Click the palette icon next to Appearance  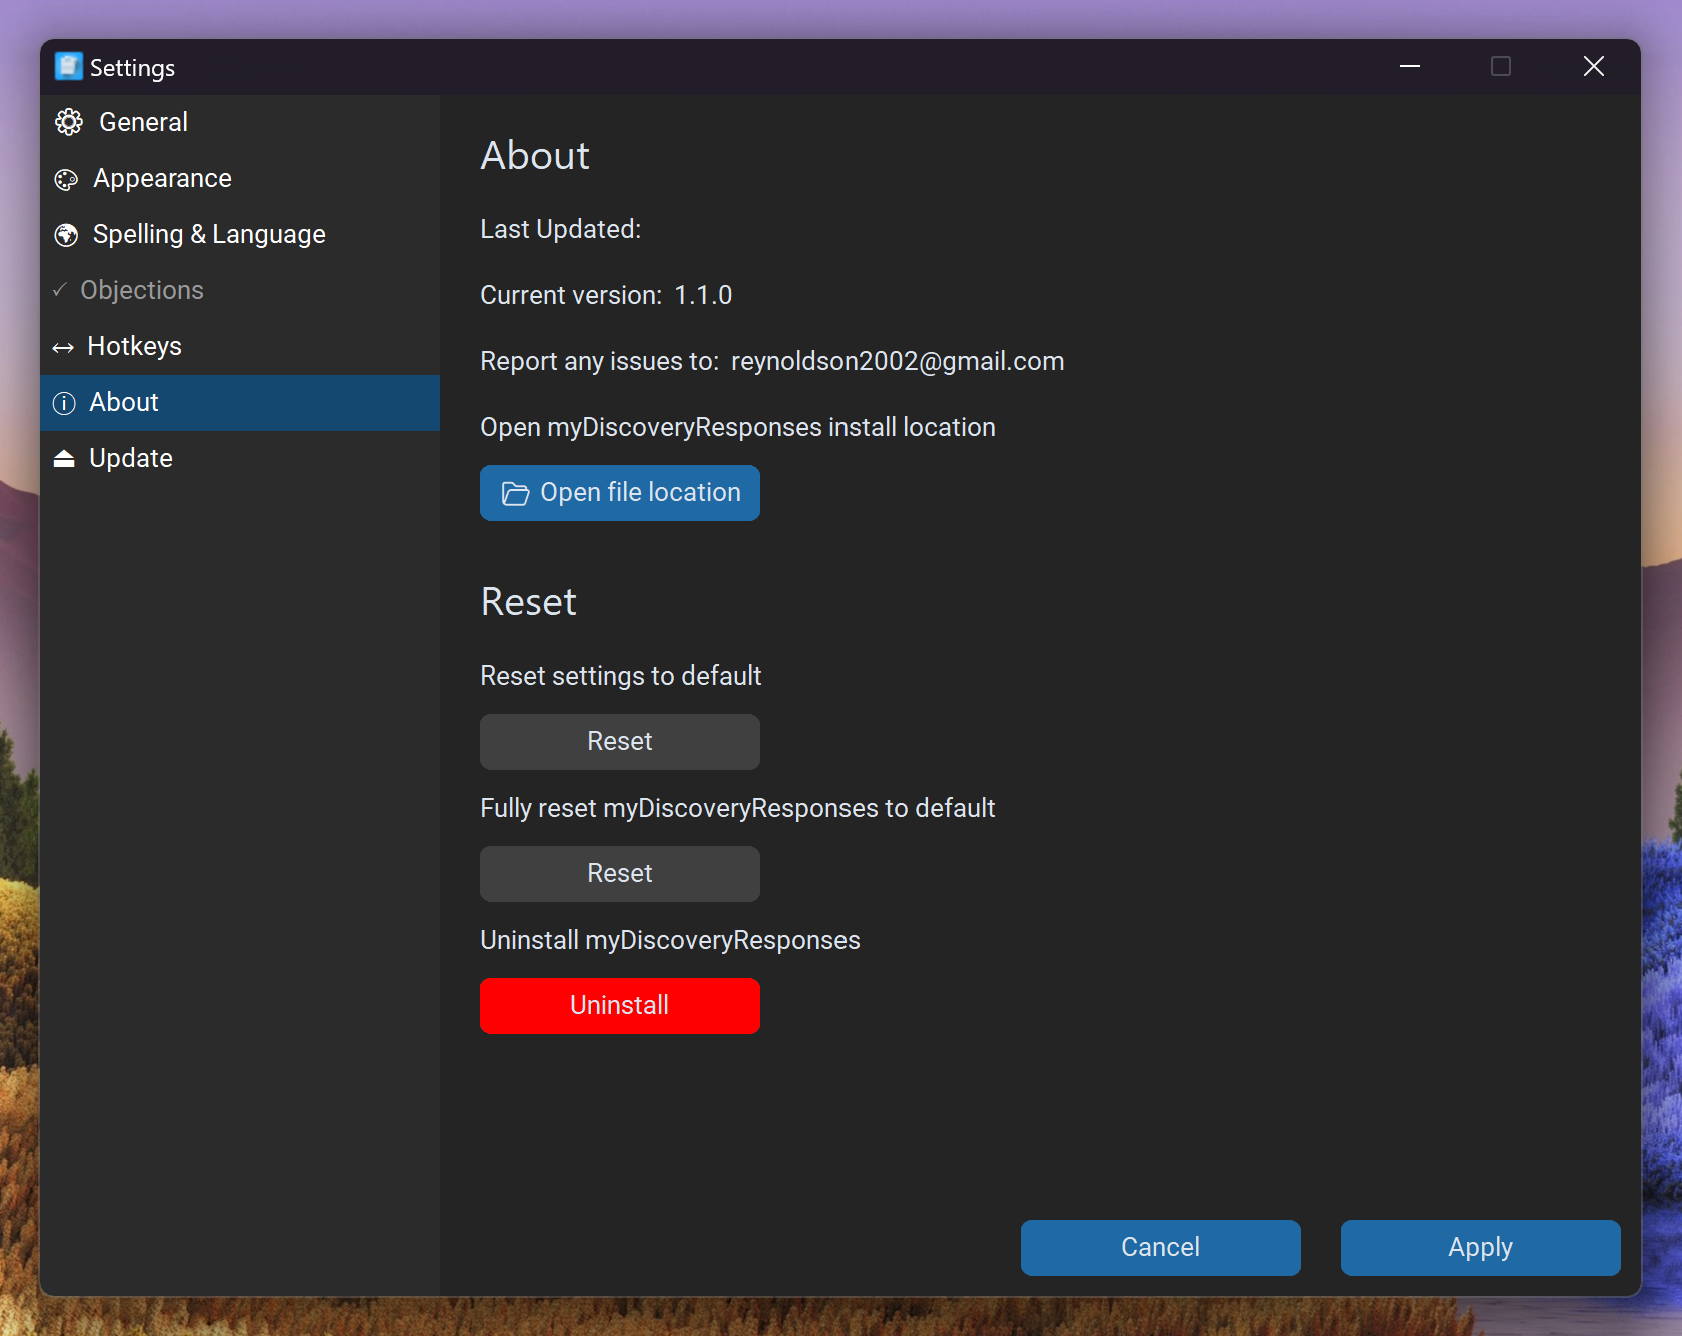coord(66,179)
